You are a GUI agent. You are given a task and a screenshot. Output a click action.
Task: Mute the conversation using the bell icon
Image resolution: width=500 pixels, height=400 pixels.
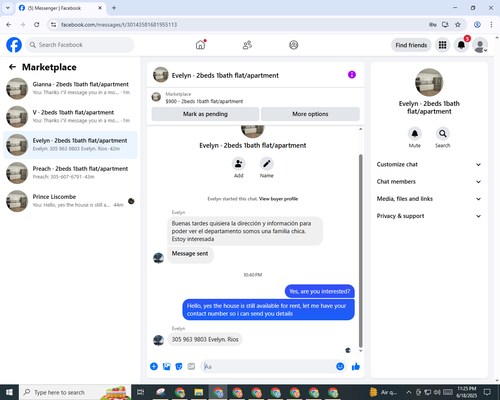[x=414, y=134]
